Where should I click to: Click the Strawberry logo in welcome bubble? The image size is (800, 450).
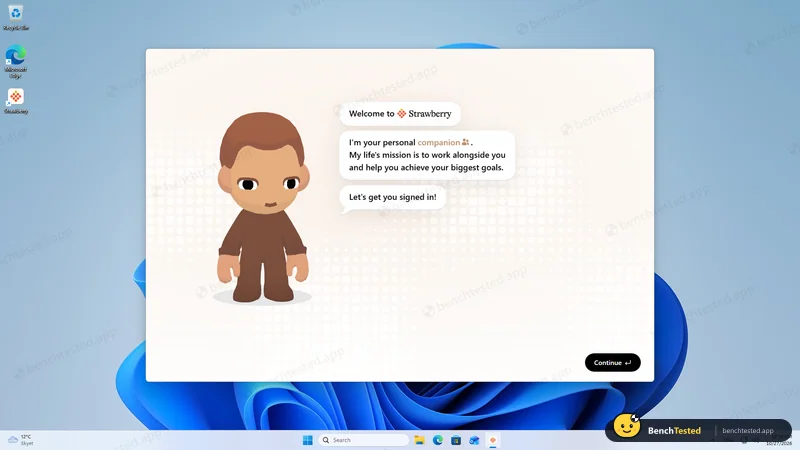point(402,113)
